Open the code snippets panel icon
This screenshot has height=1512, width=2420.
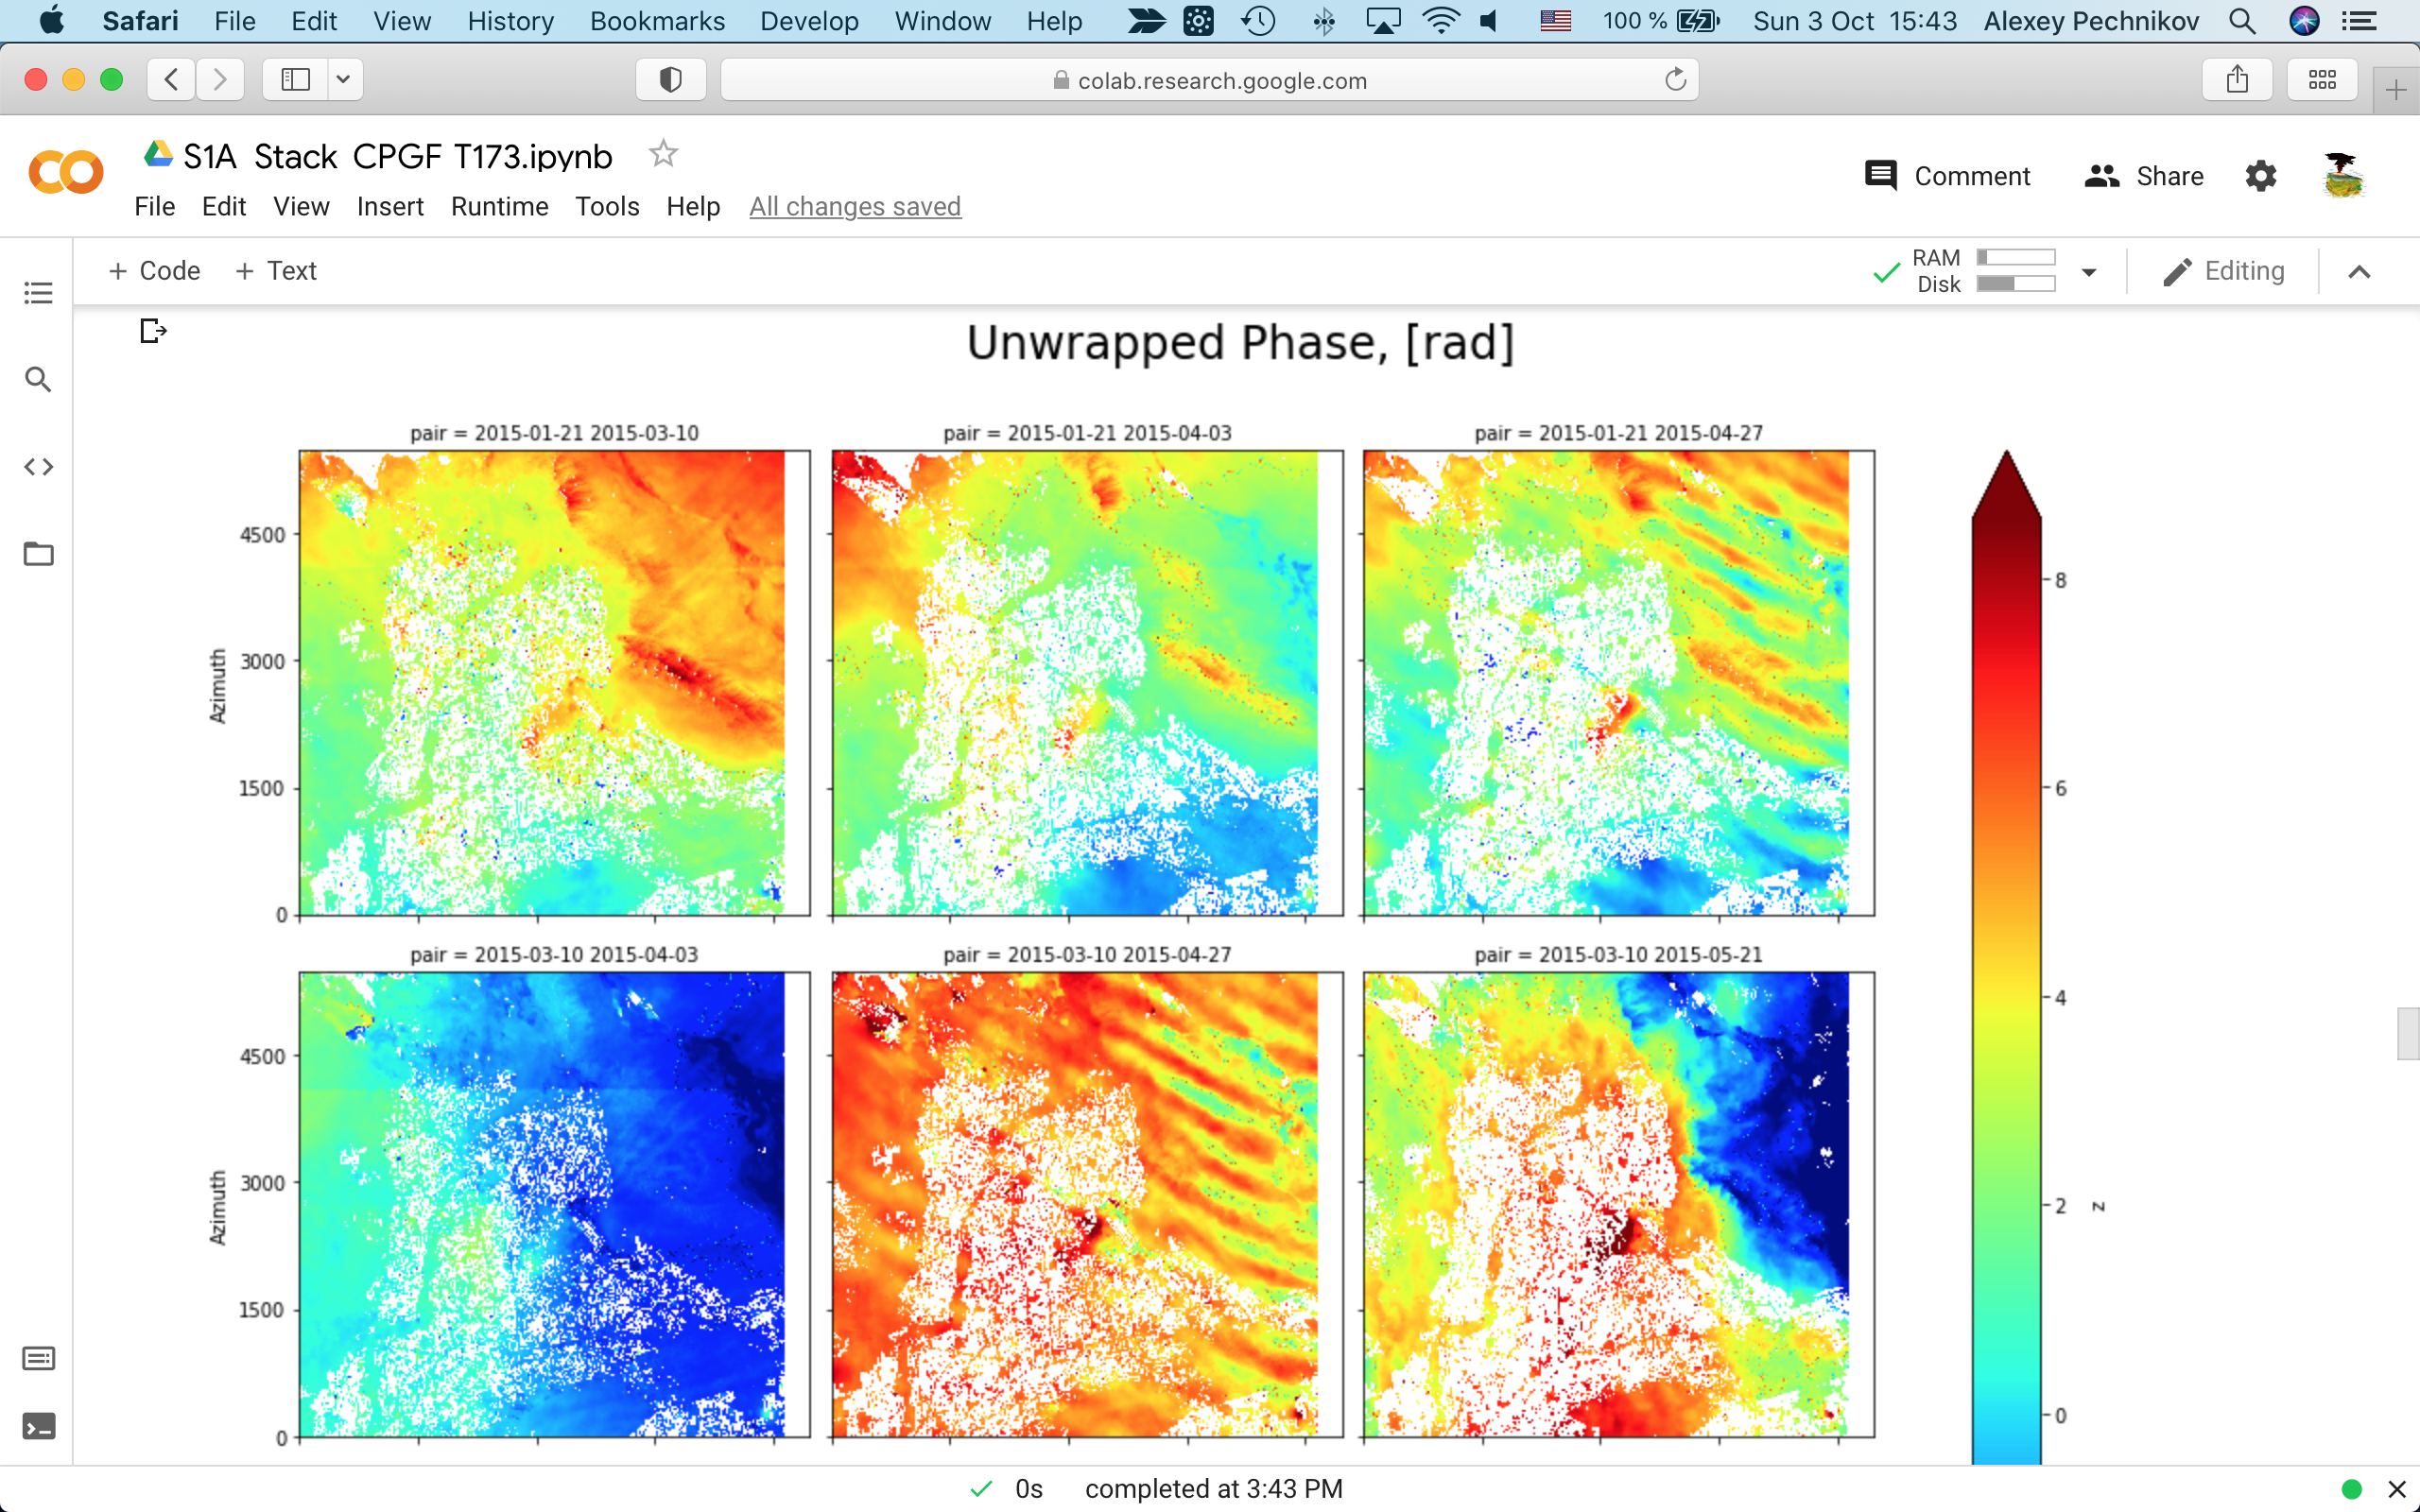click(x=38, y=467)
